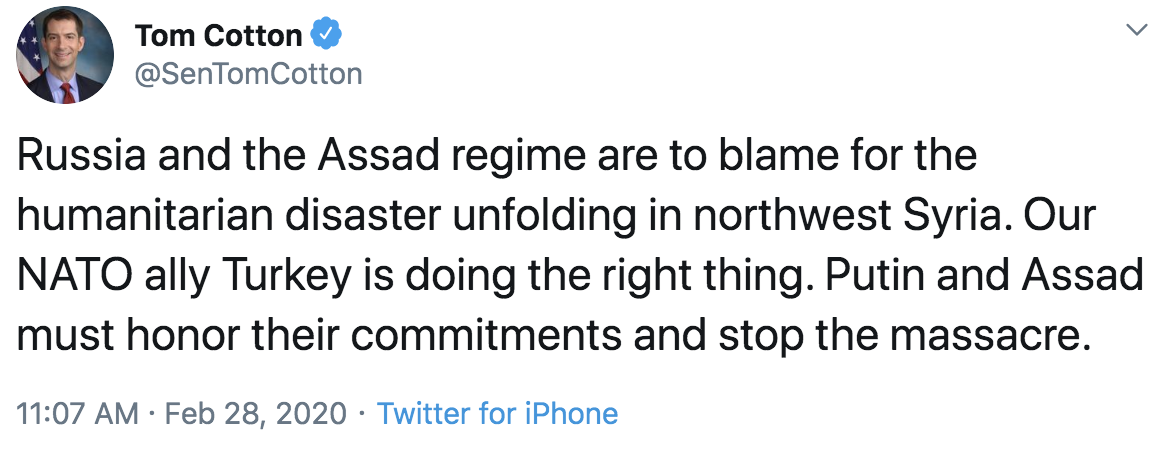Image resolution: width=1166 pixels, height=456 pixels.
Task: Click the Feb 28, 2020 date
Action: click(x=257, y=413)
